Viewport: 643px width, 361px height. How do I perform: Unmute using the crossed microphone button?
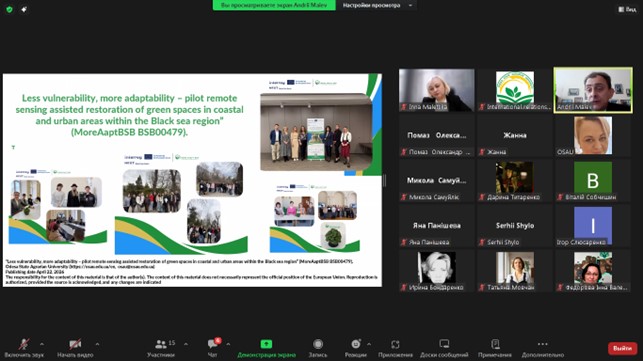click(x=24, y=344)
